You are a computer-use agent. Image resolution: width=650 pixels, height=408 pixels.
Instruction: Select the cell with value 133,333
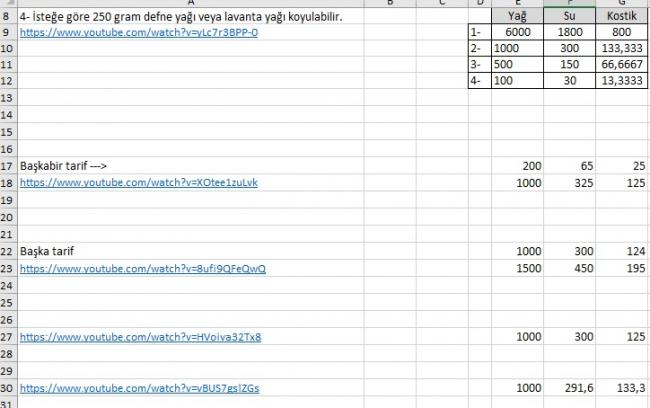coord(622,48)
